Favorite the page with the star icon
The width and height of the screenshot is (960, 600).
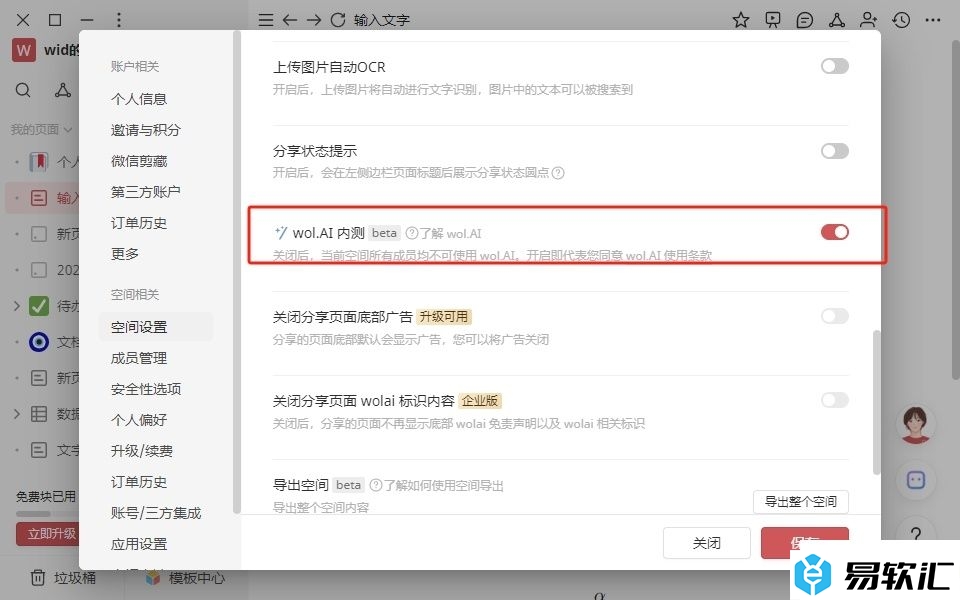741,20
